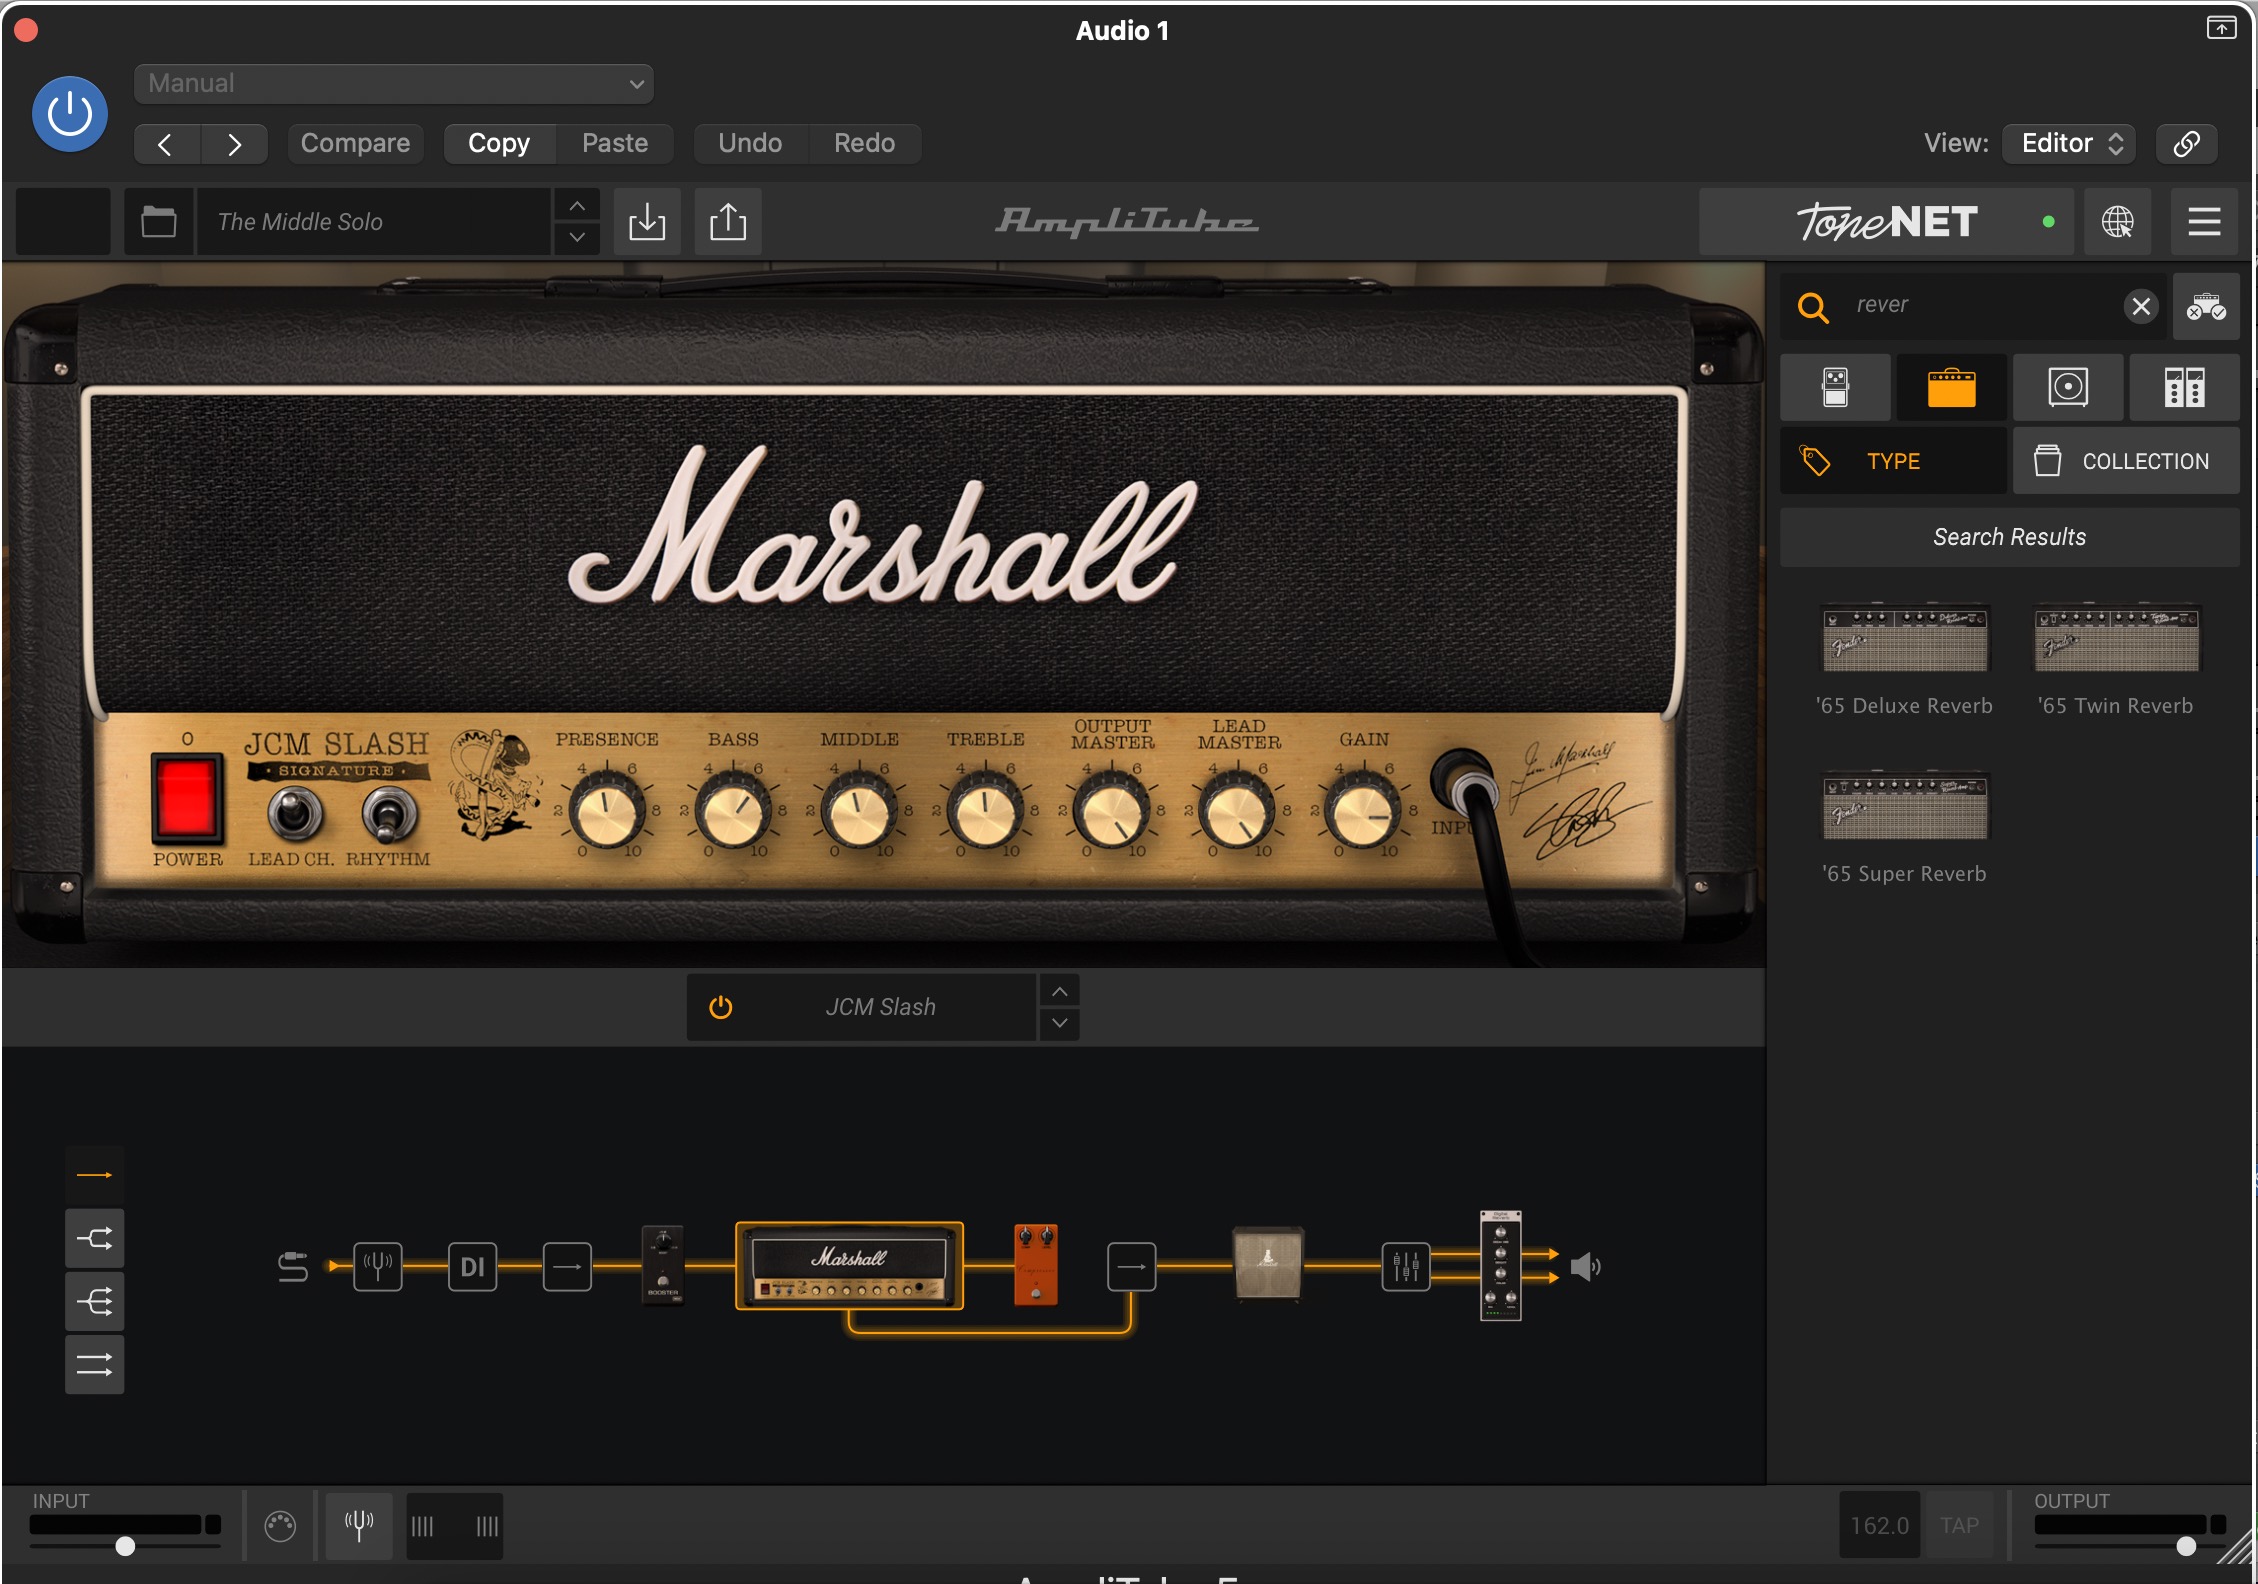Select the Marshall amp in signal chain

click(x=849, y=1266)
